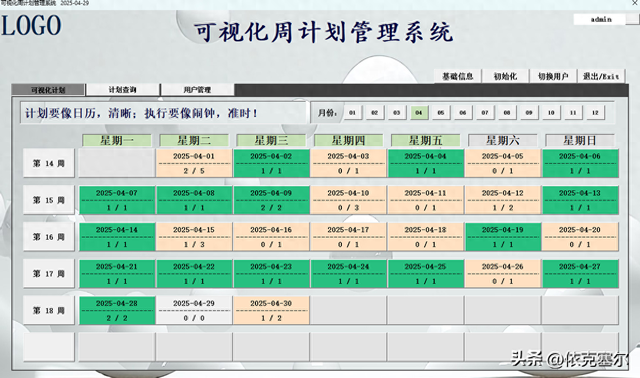
Task: Open the 2025-04-12 day cell
Action: [x=502, y=200]
